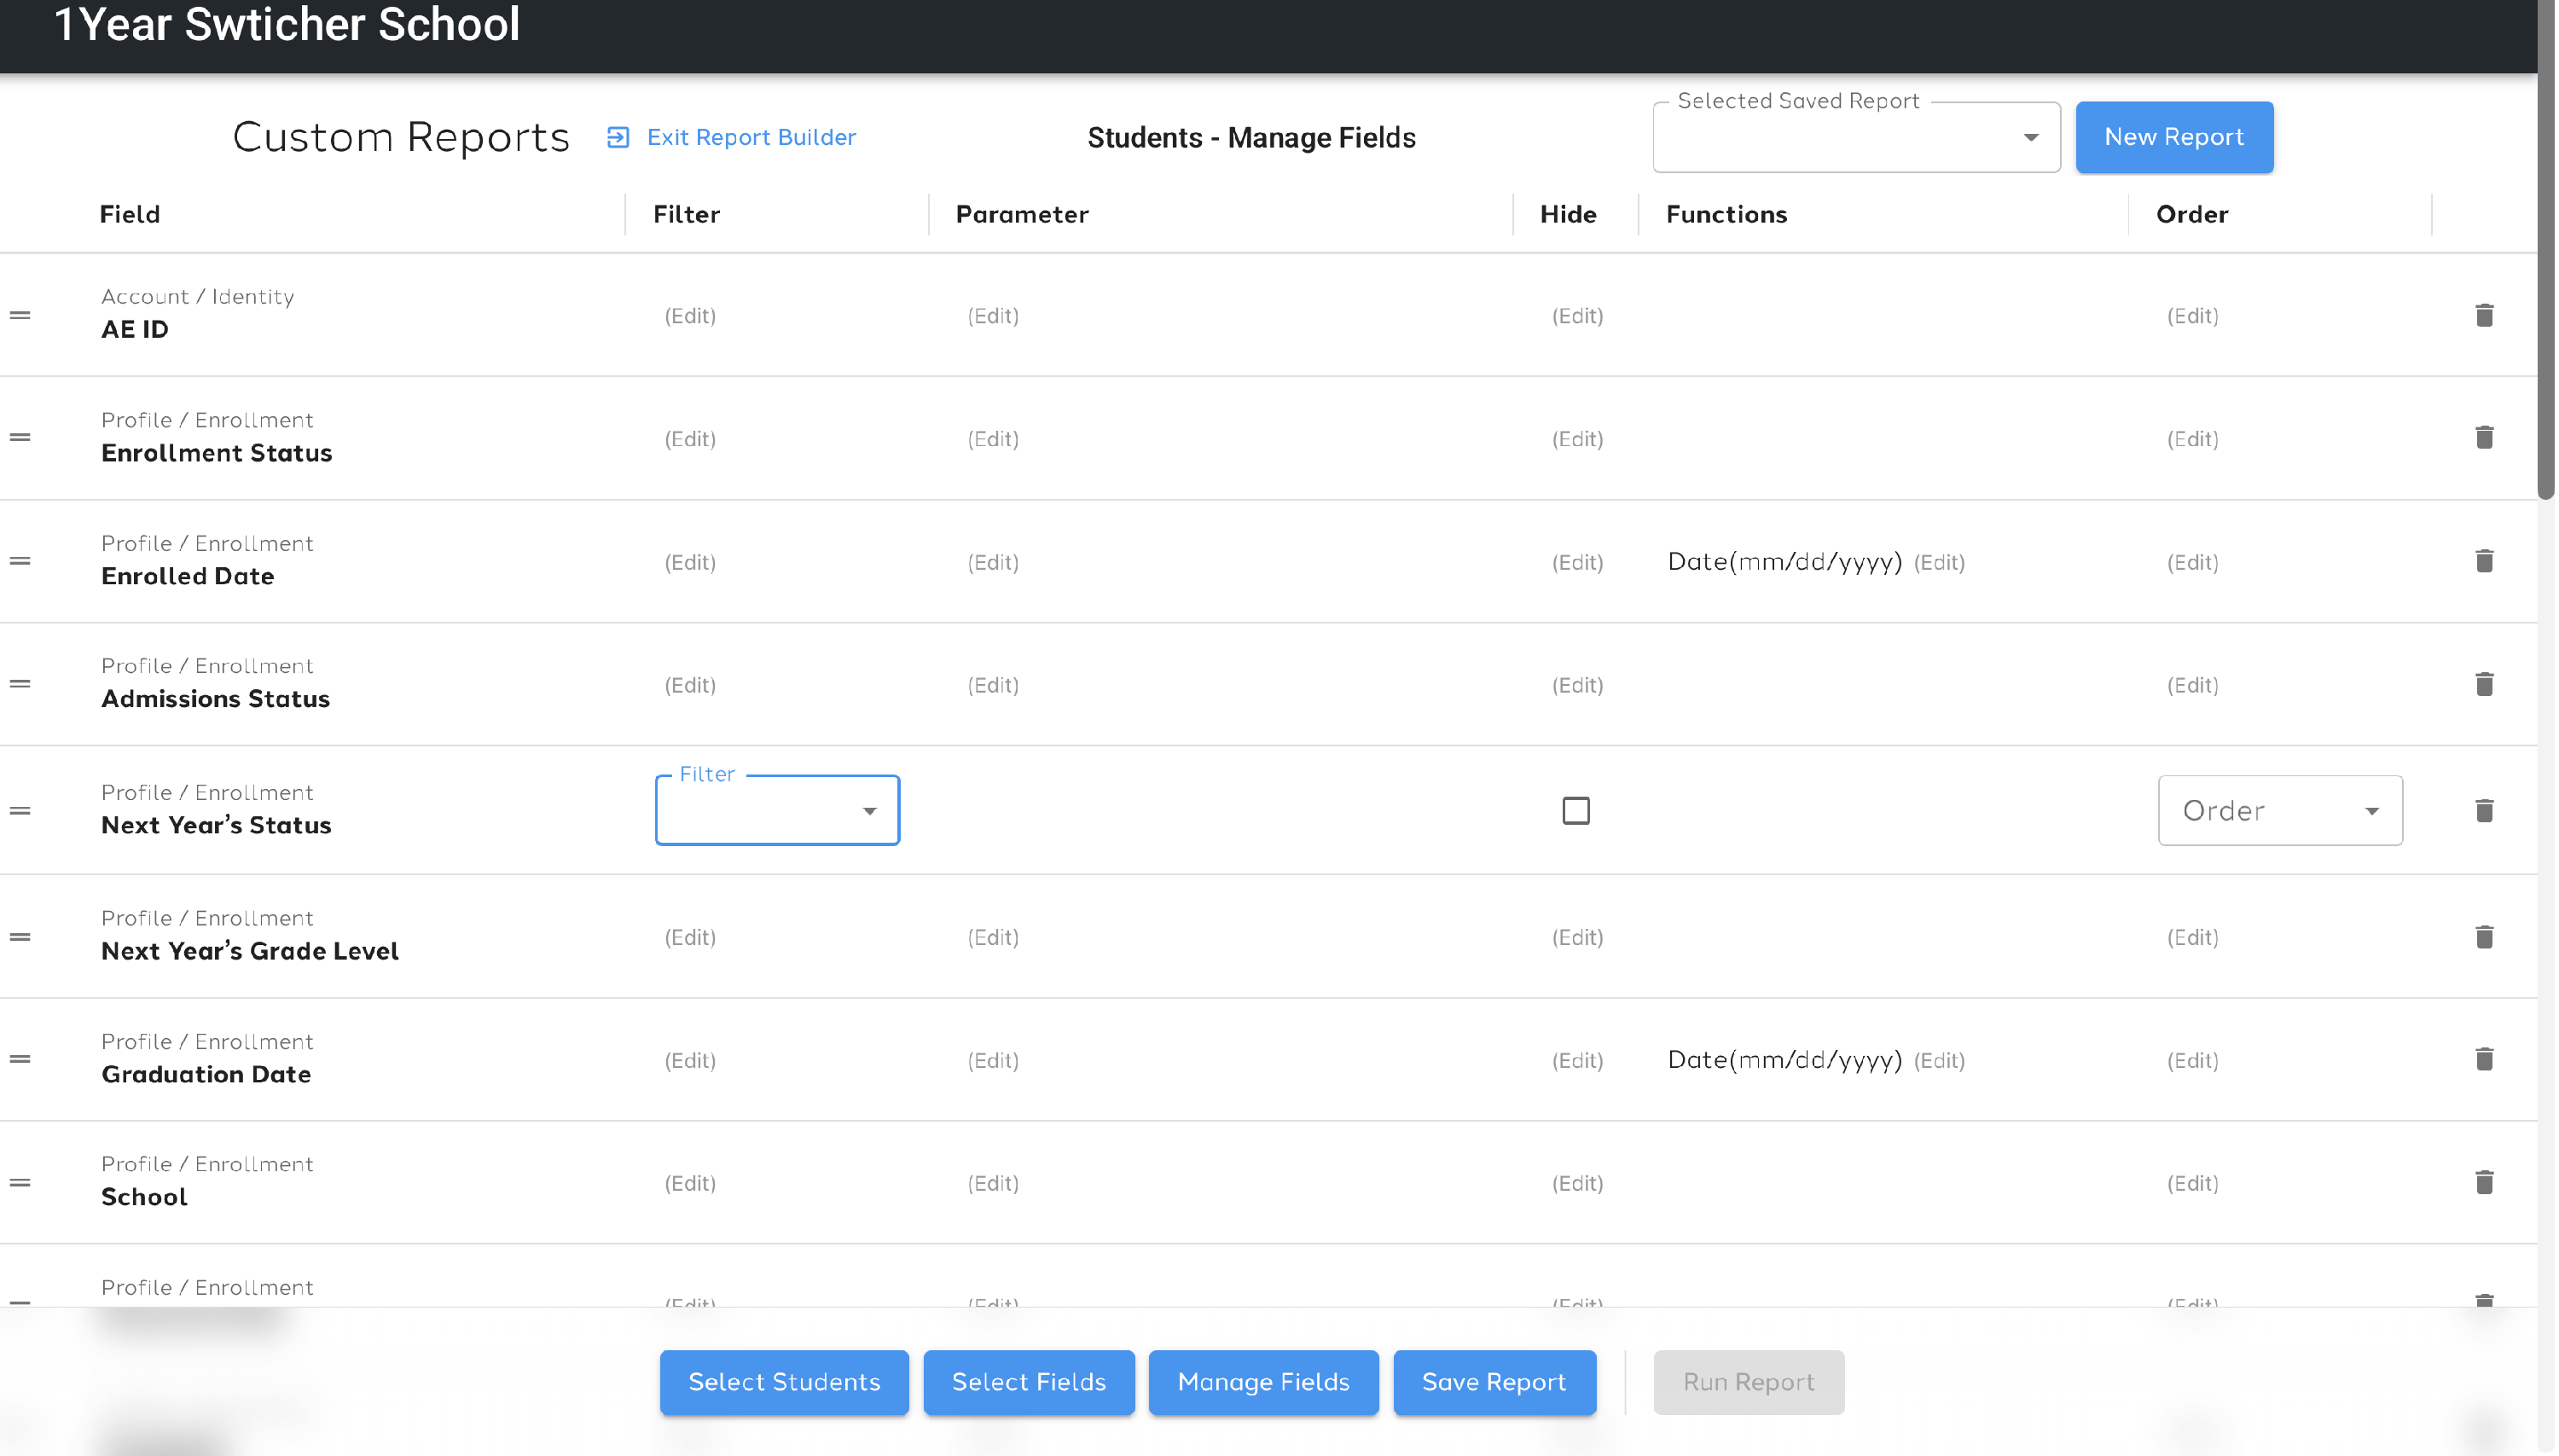This screenshot has height=1456, width=2559.
Task: Edit Hide setting for AE ID
Action: coord(1577,316)
